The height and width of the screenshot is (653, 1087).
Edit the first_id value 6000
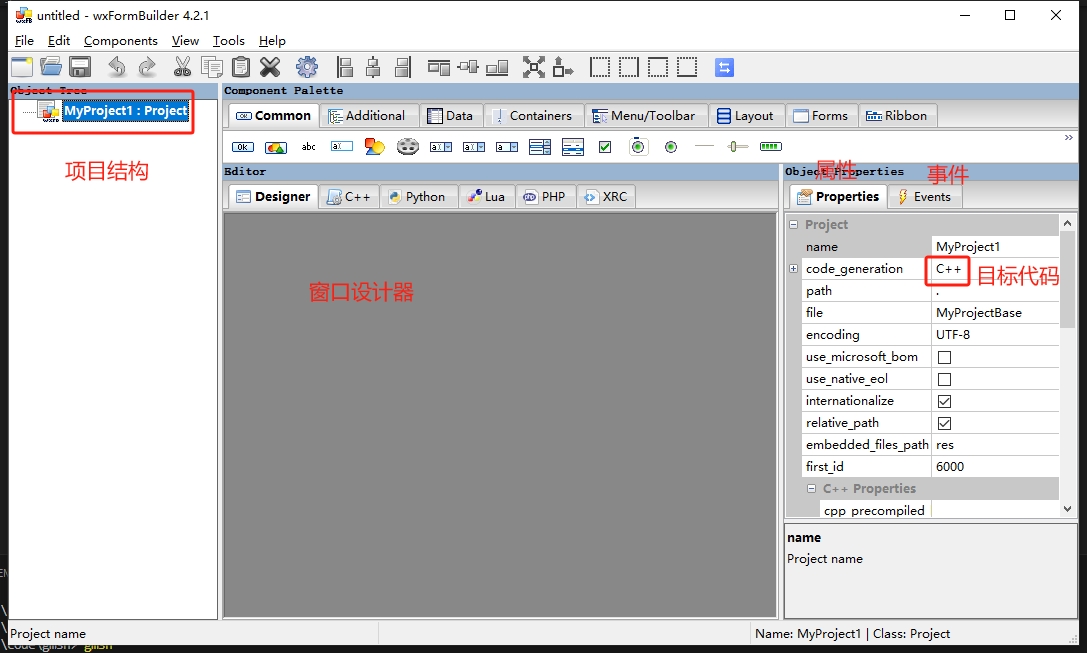click(995, 467)
